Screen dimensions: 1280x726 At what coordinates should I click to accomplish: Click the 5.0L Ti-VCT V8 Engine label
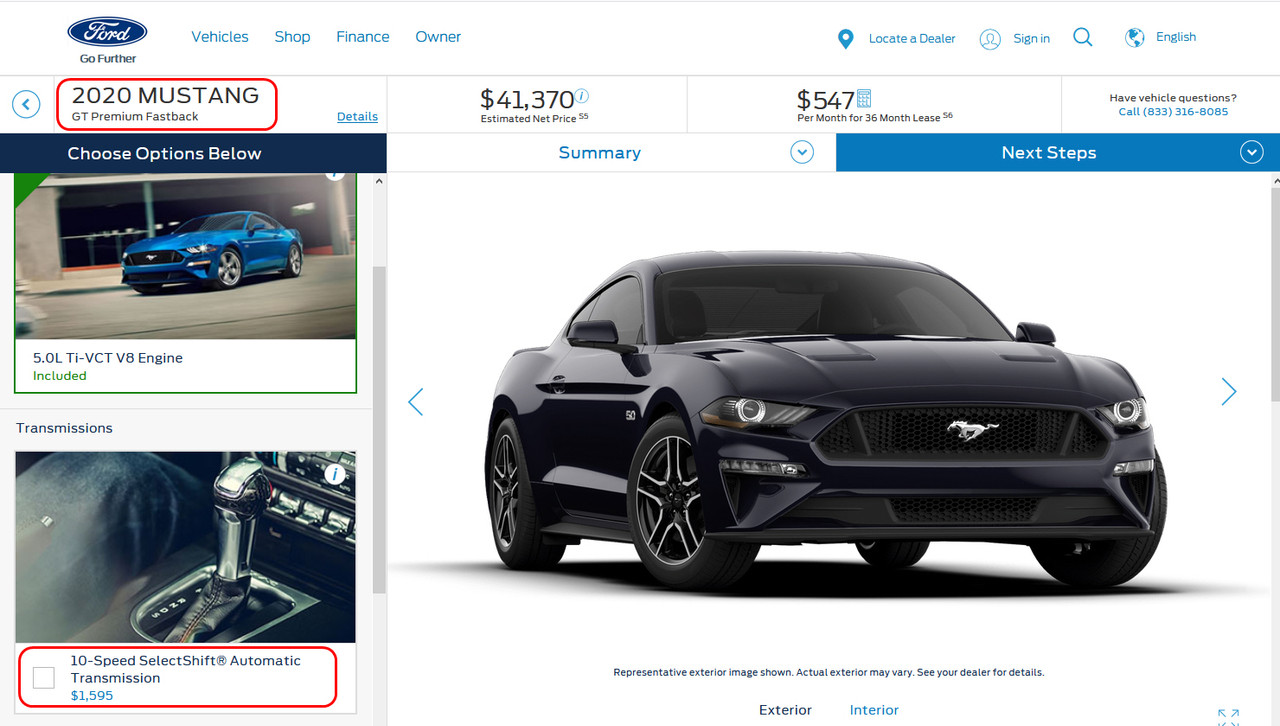[108, 358]
